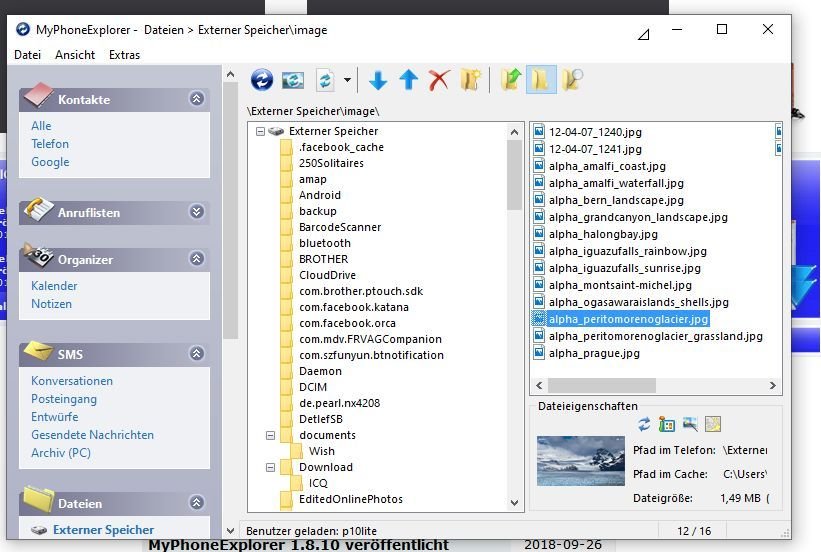Image resolution: width=821 pixels, height=552 pixels.
Task: Select the .facebook_cache folder
Action: pos(341,147)
